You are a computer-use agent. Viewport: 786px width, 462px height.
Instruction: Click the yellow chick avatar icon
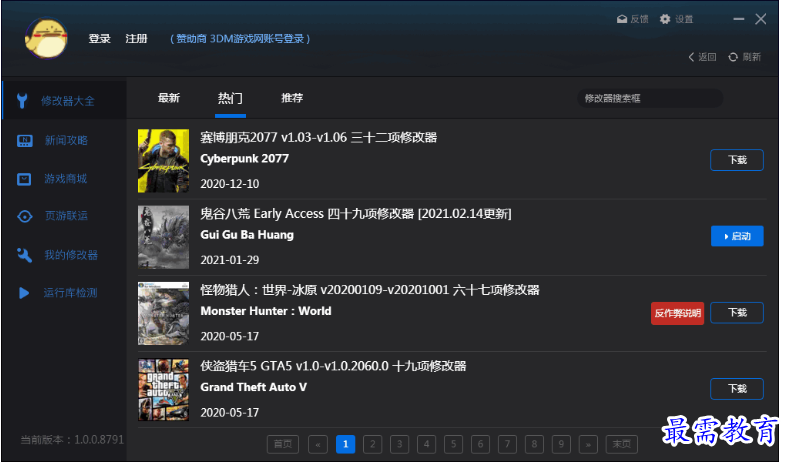click(x=46, y=38)
